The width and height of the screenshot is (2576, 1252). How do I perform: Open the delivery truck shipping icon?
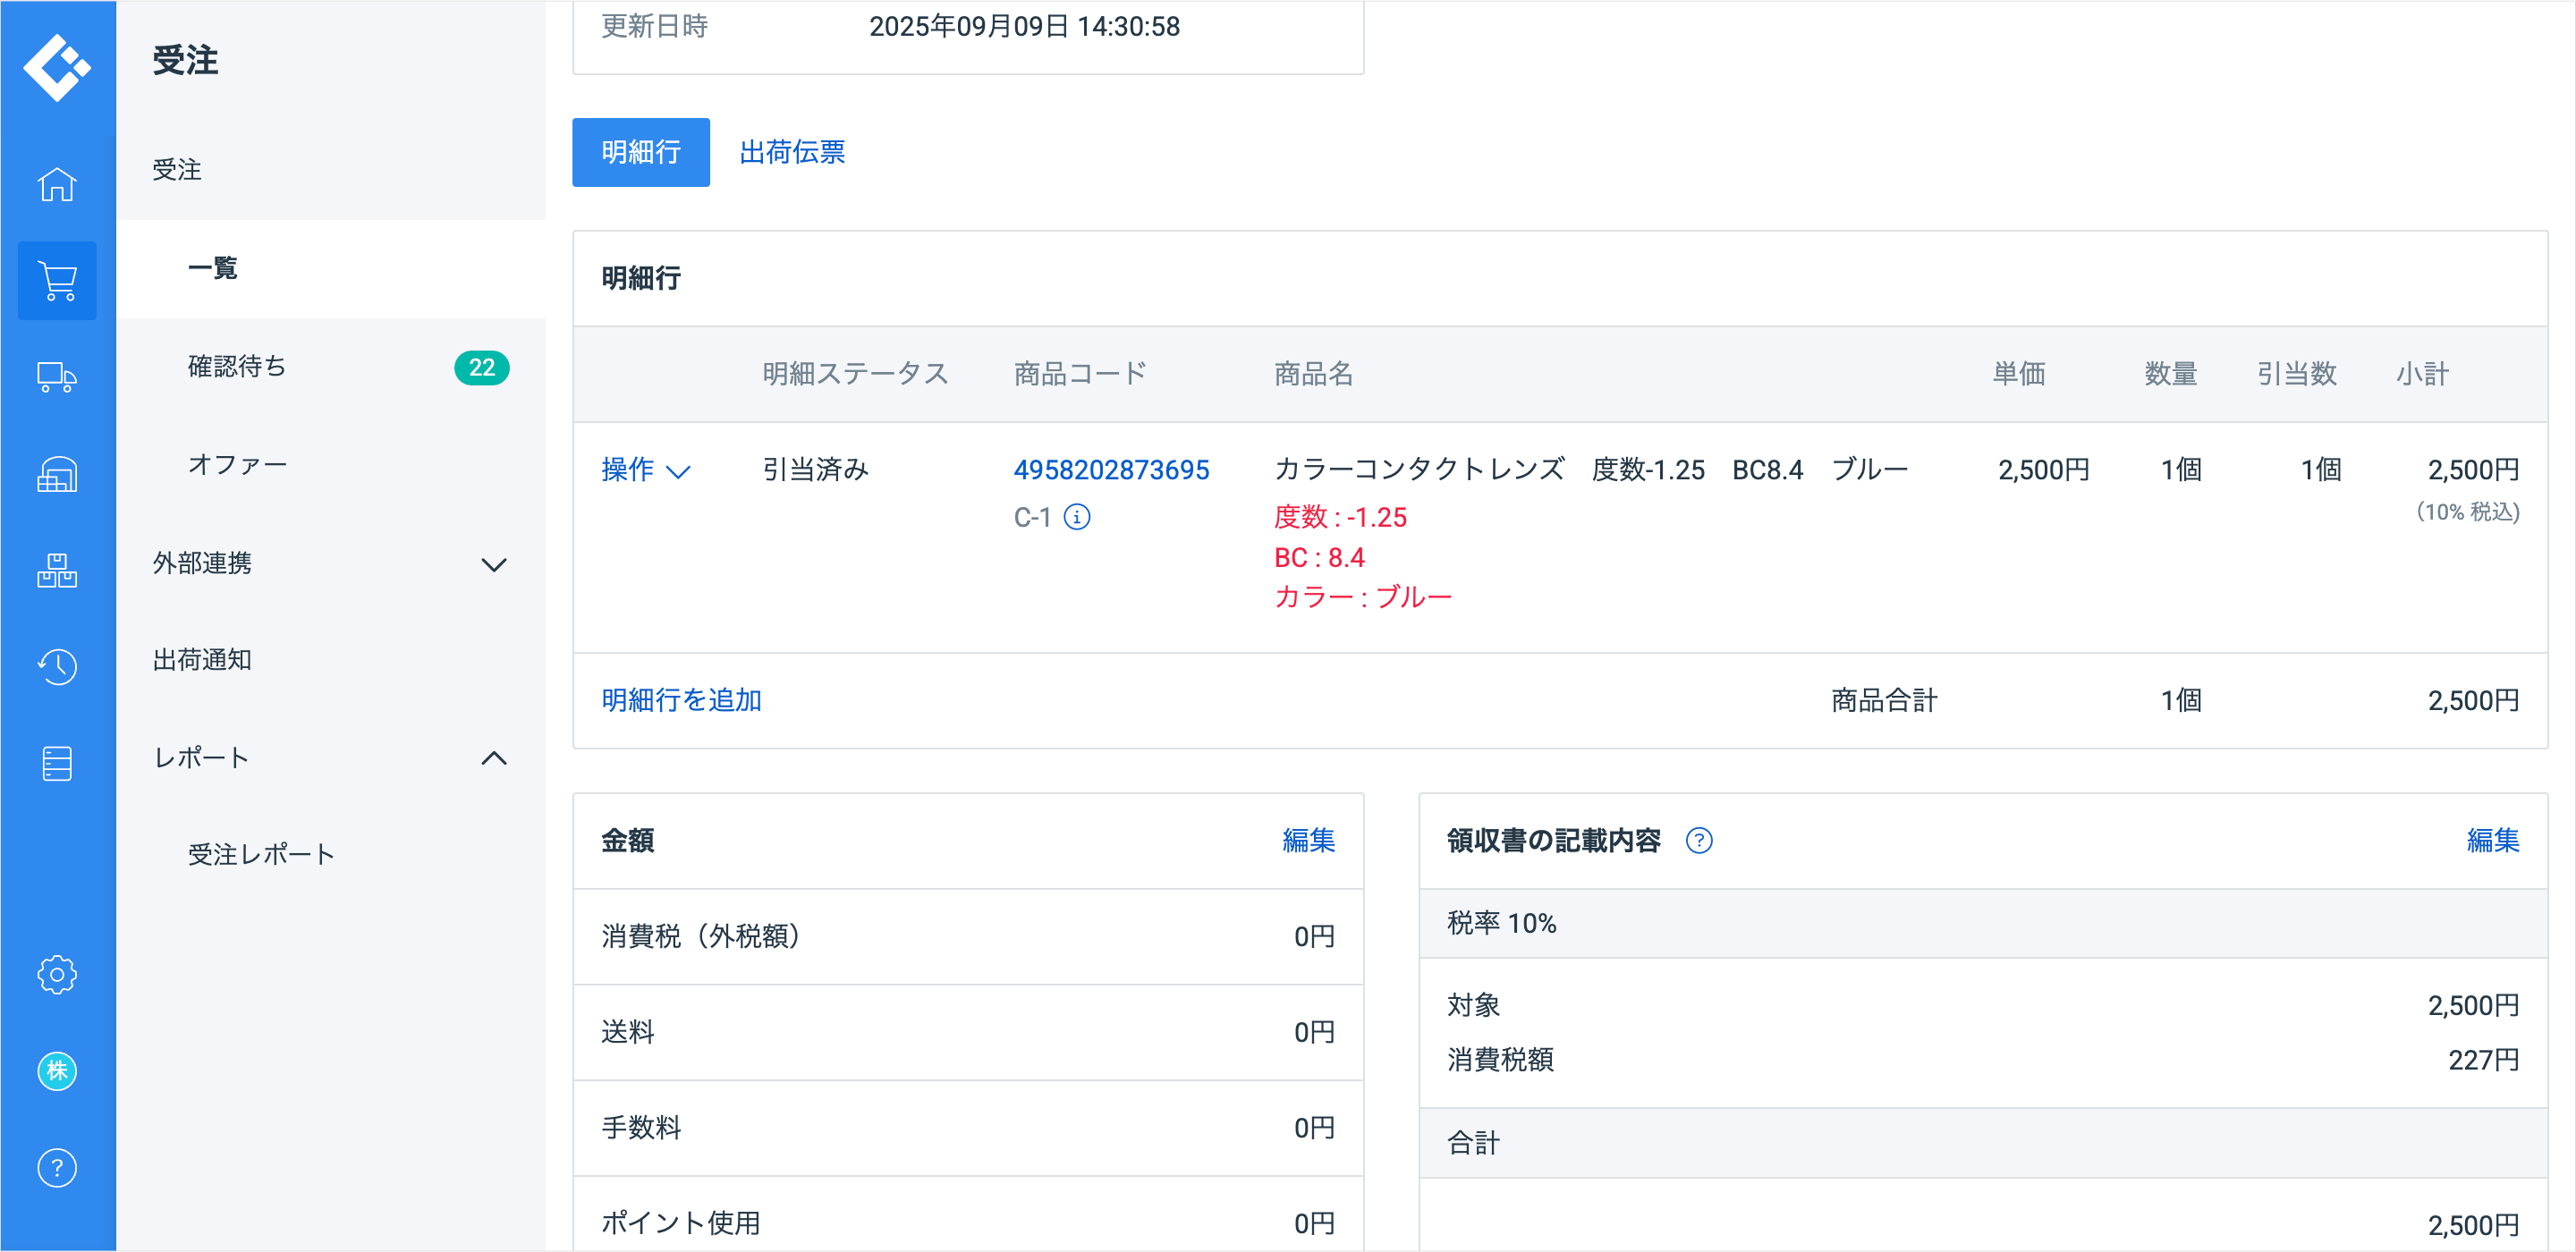click(x=57, y=378)
